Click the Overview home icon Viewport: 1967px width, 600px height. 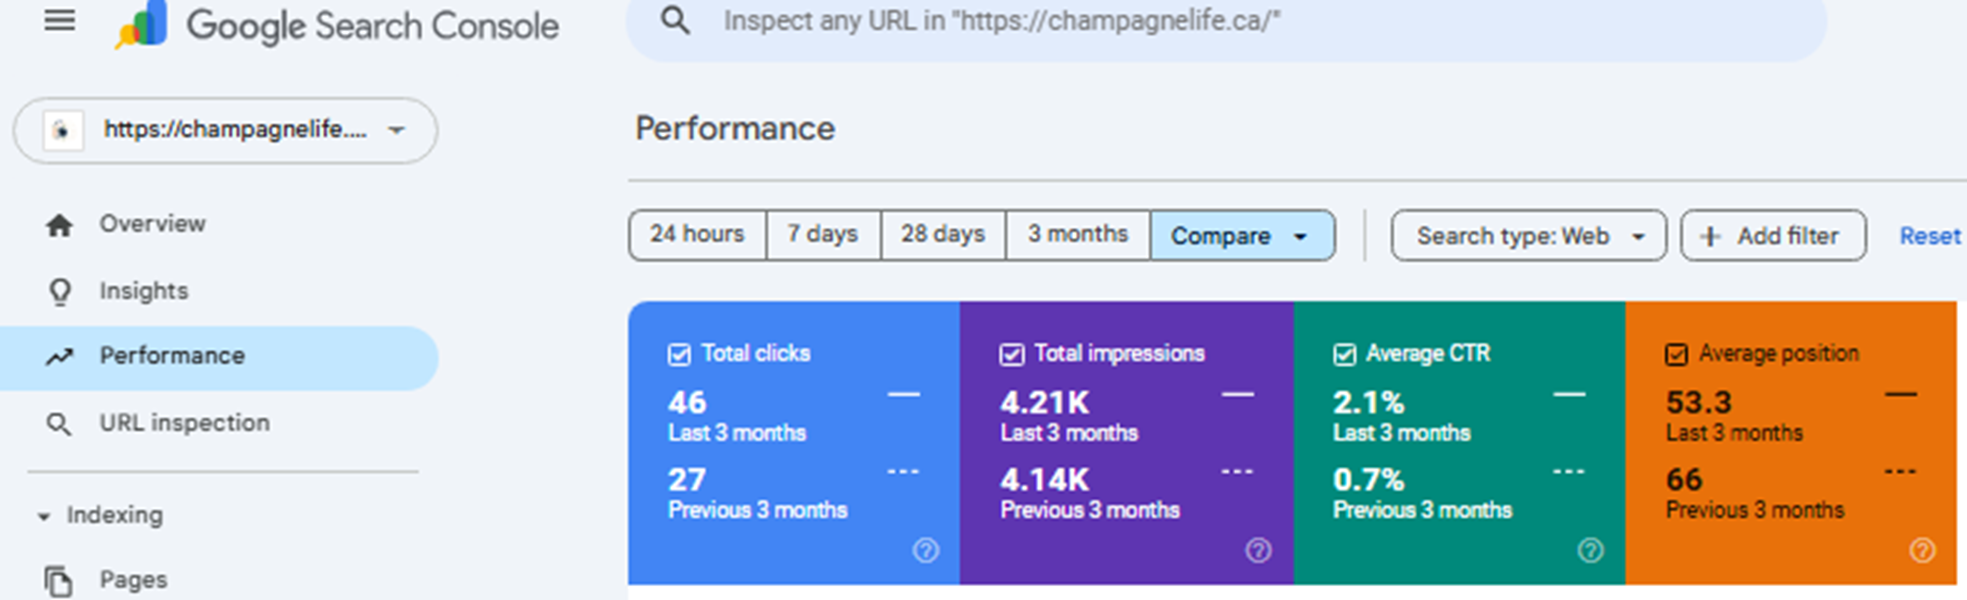60,225
